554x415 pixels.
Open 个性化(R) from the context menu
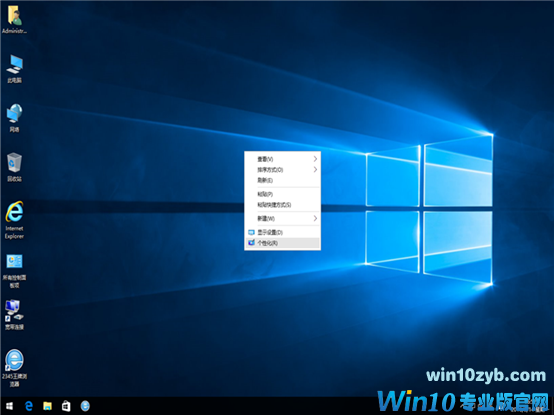(282, 243)
